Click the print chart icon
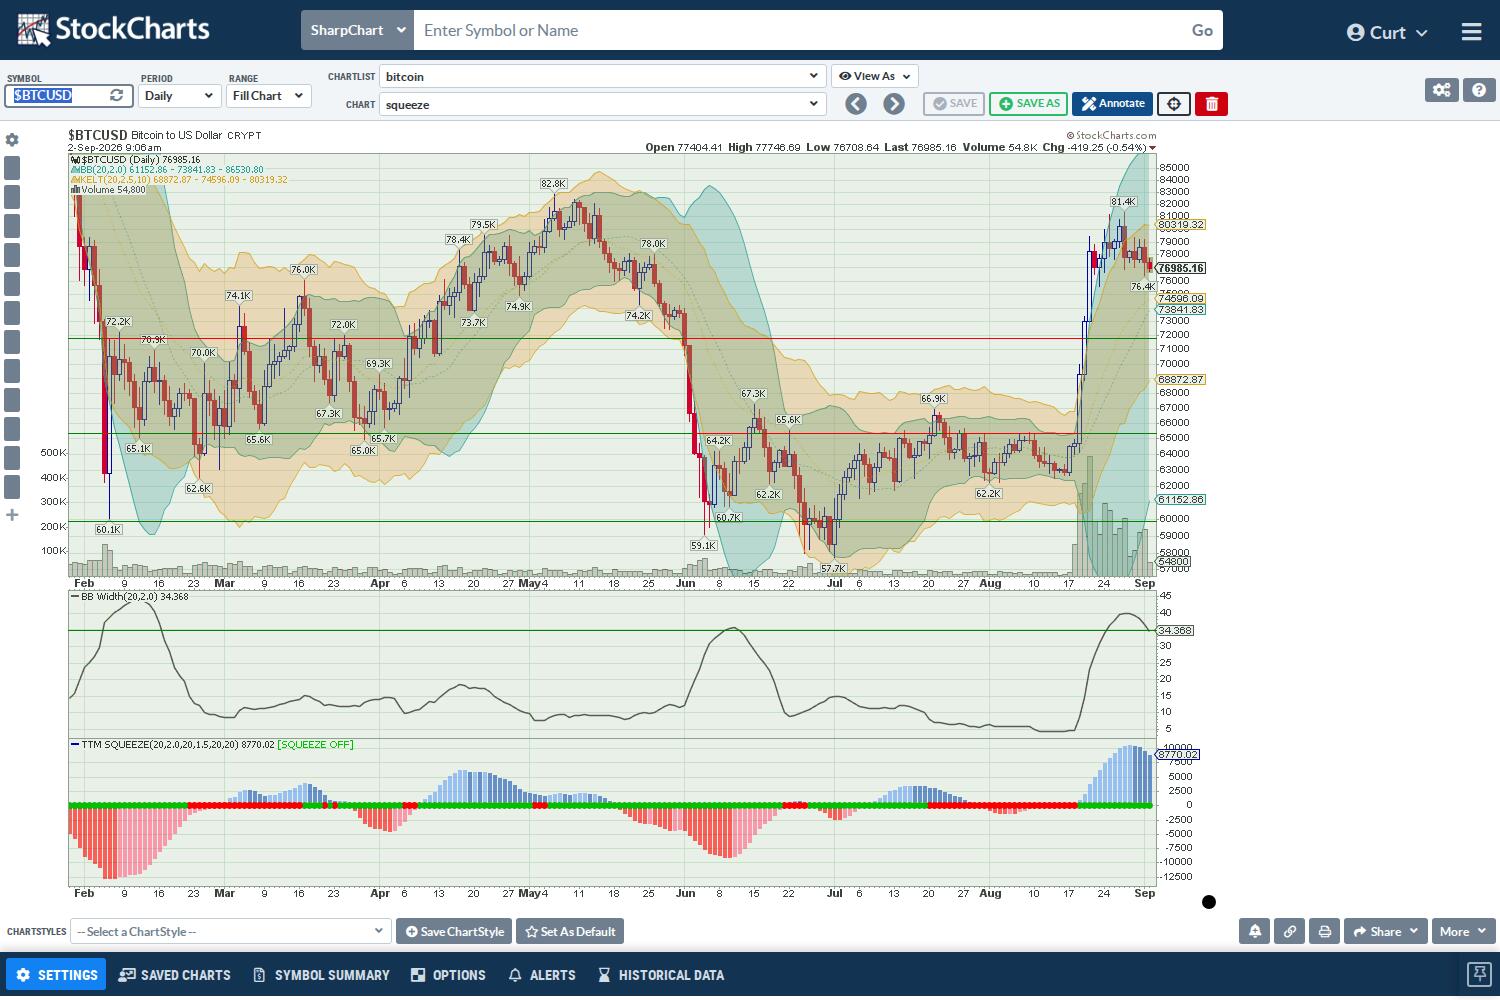 pos(1325,931)
